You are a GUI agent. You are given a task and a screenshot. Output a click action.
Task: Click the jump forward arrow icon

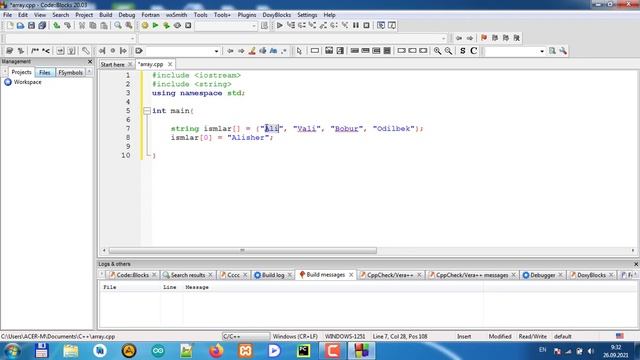470,38
